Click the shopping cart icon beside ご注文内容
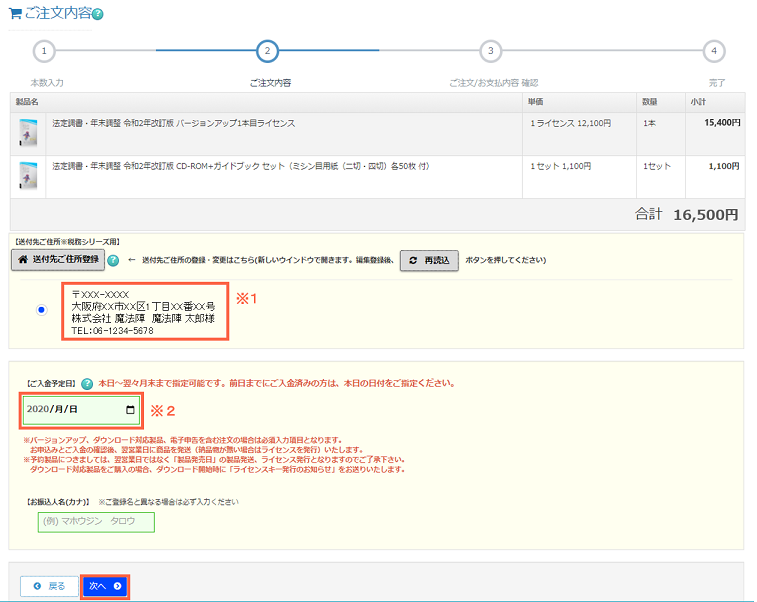The image size is (757, 602). (x=14, y=14)
